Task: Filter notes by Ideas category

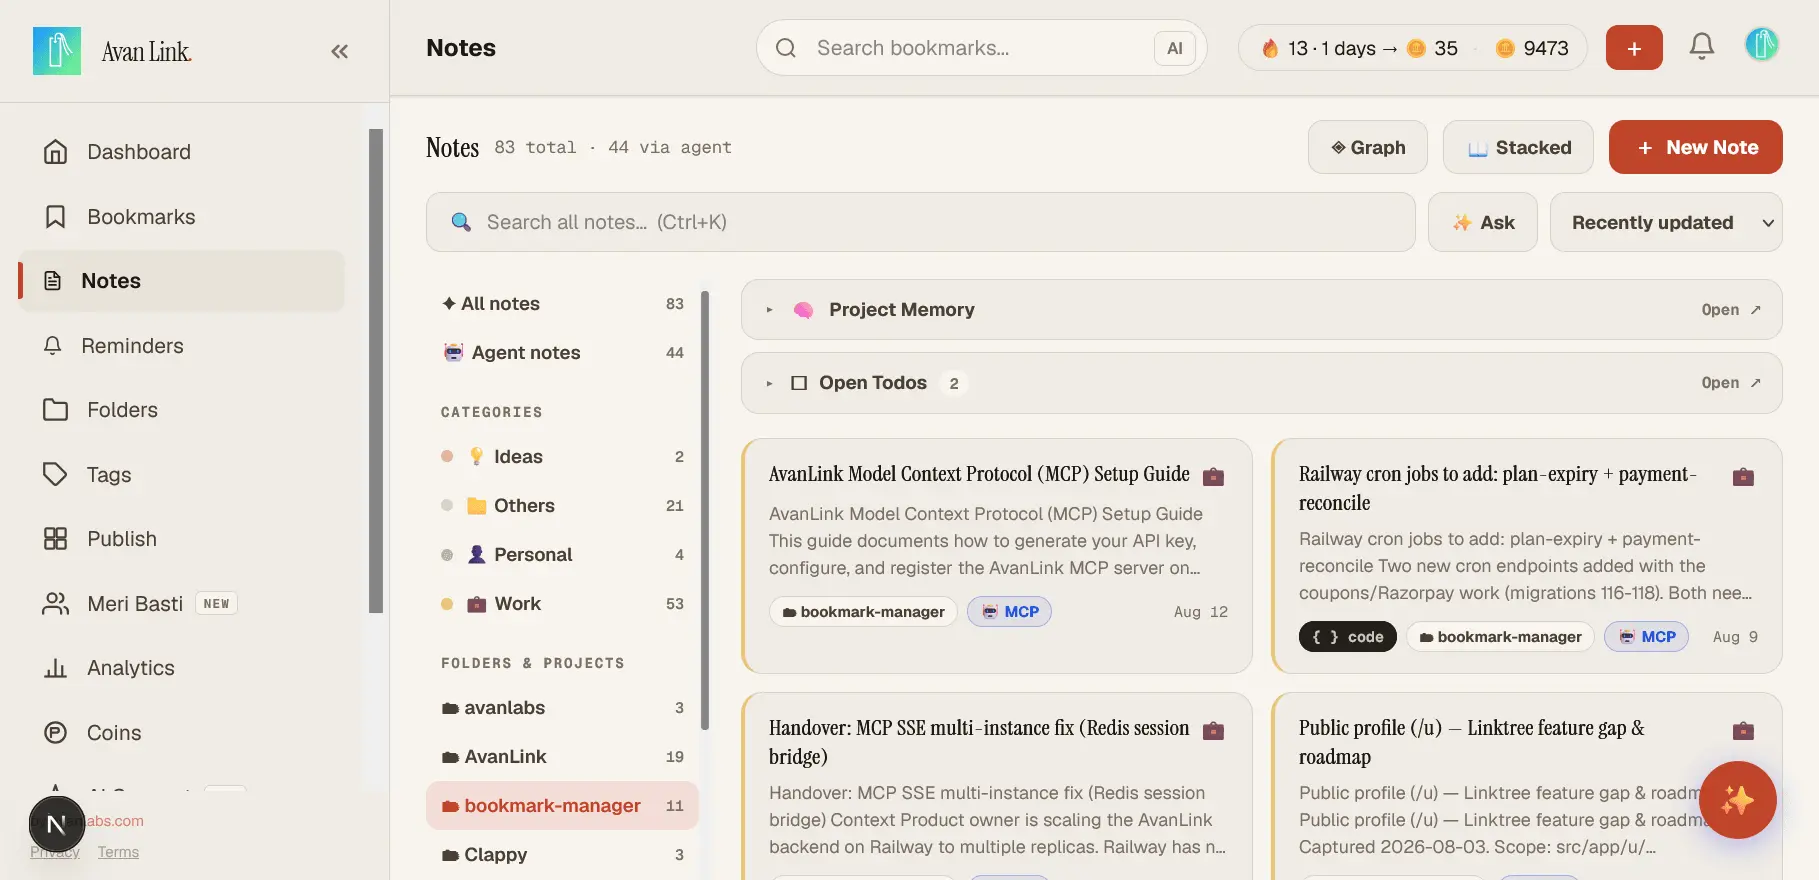Action: pyautogui.click(x=562, y=457)
